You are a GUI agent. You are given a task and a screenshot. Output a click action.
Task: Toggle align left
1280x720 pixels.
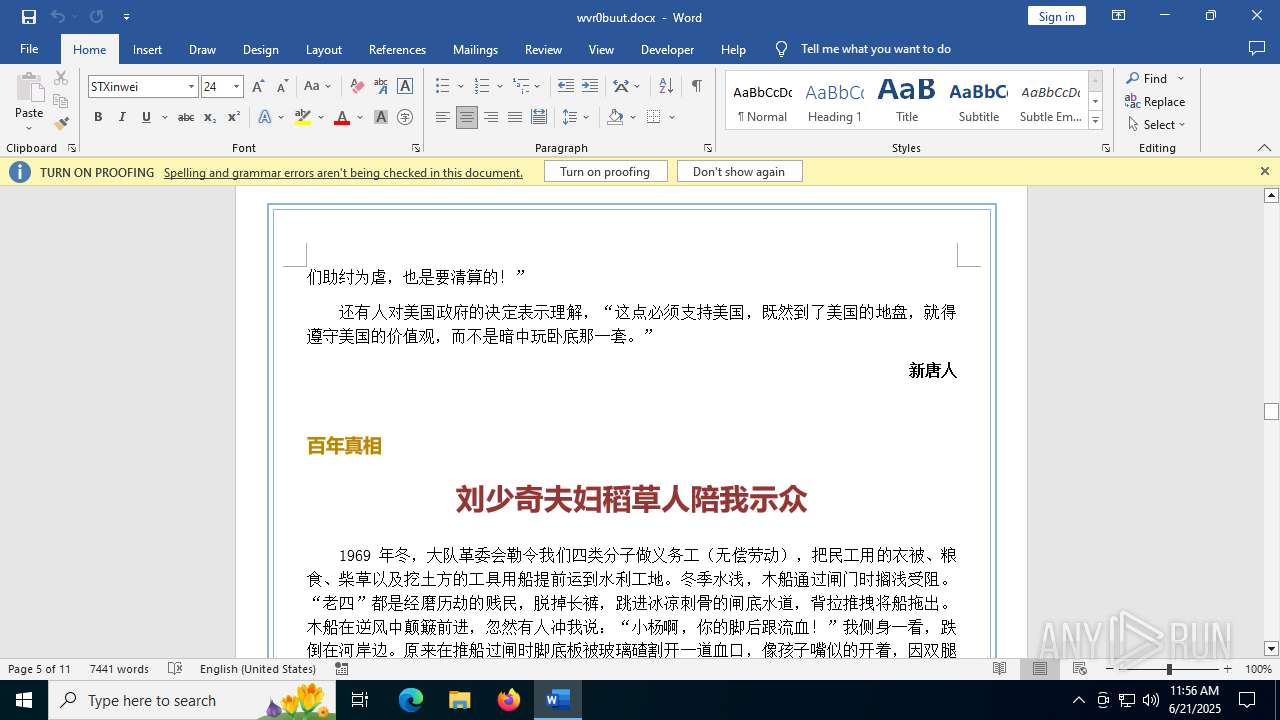442,117
